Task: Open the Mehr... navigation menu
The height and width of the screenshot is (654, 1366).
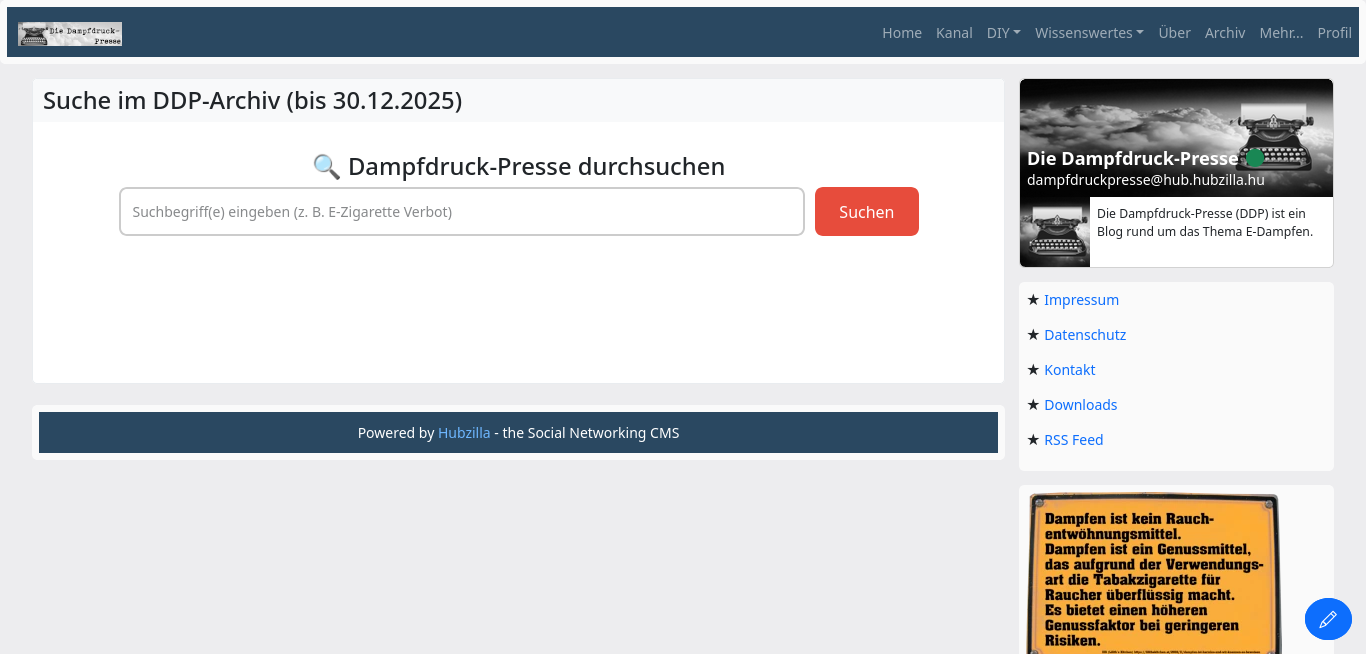Action: coord(1281,33)
